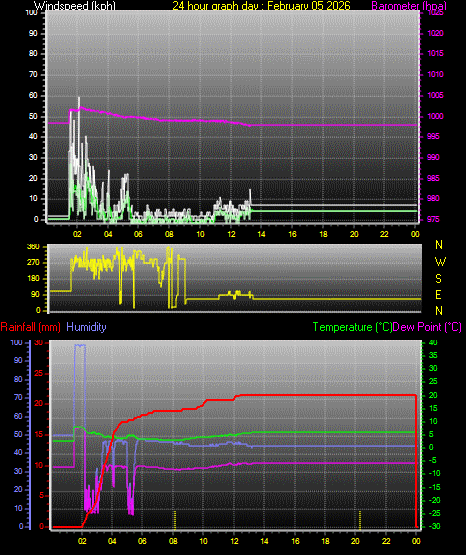Click hour "12" under the rainfall chart
This screenshot has width=466, height=555.
click(x=234, y=541)
